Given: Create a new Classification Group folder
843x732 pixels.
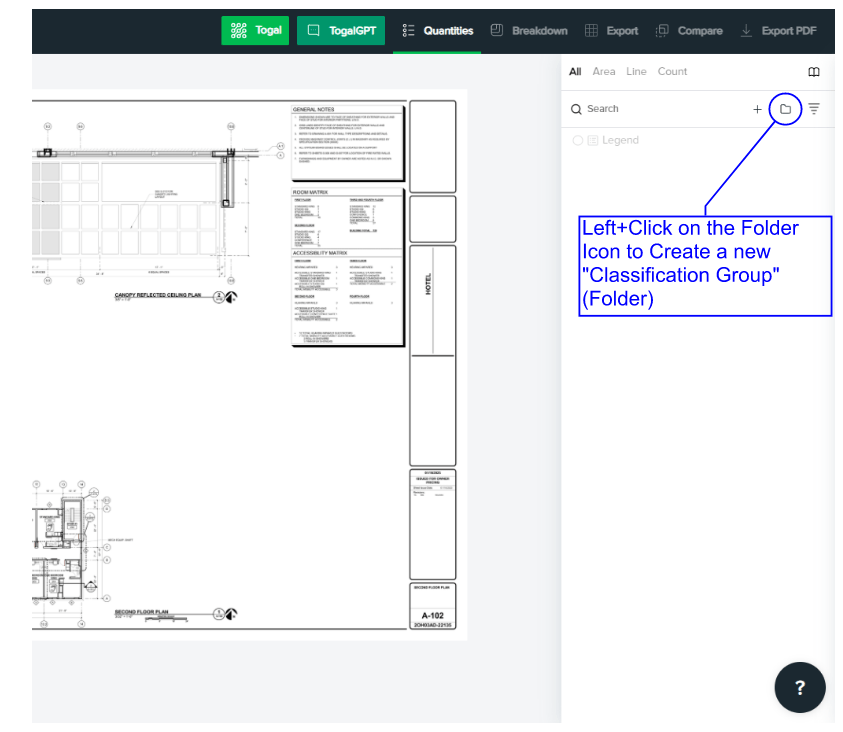Looking at the screenshot, I should tap(786, 108).
